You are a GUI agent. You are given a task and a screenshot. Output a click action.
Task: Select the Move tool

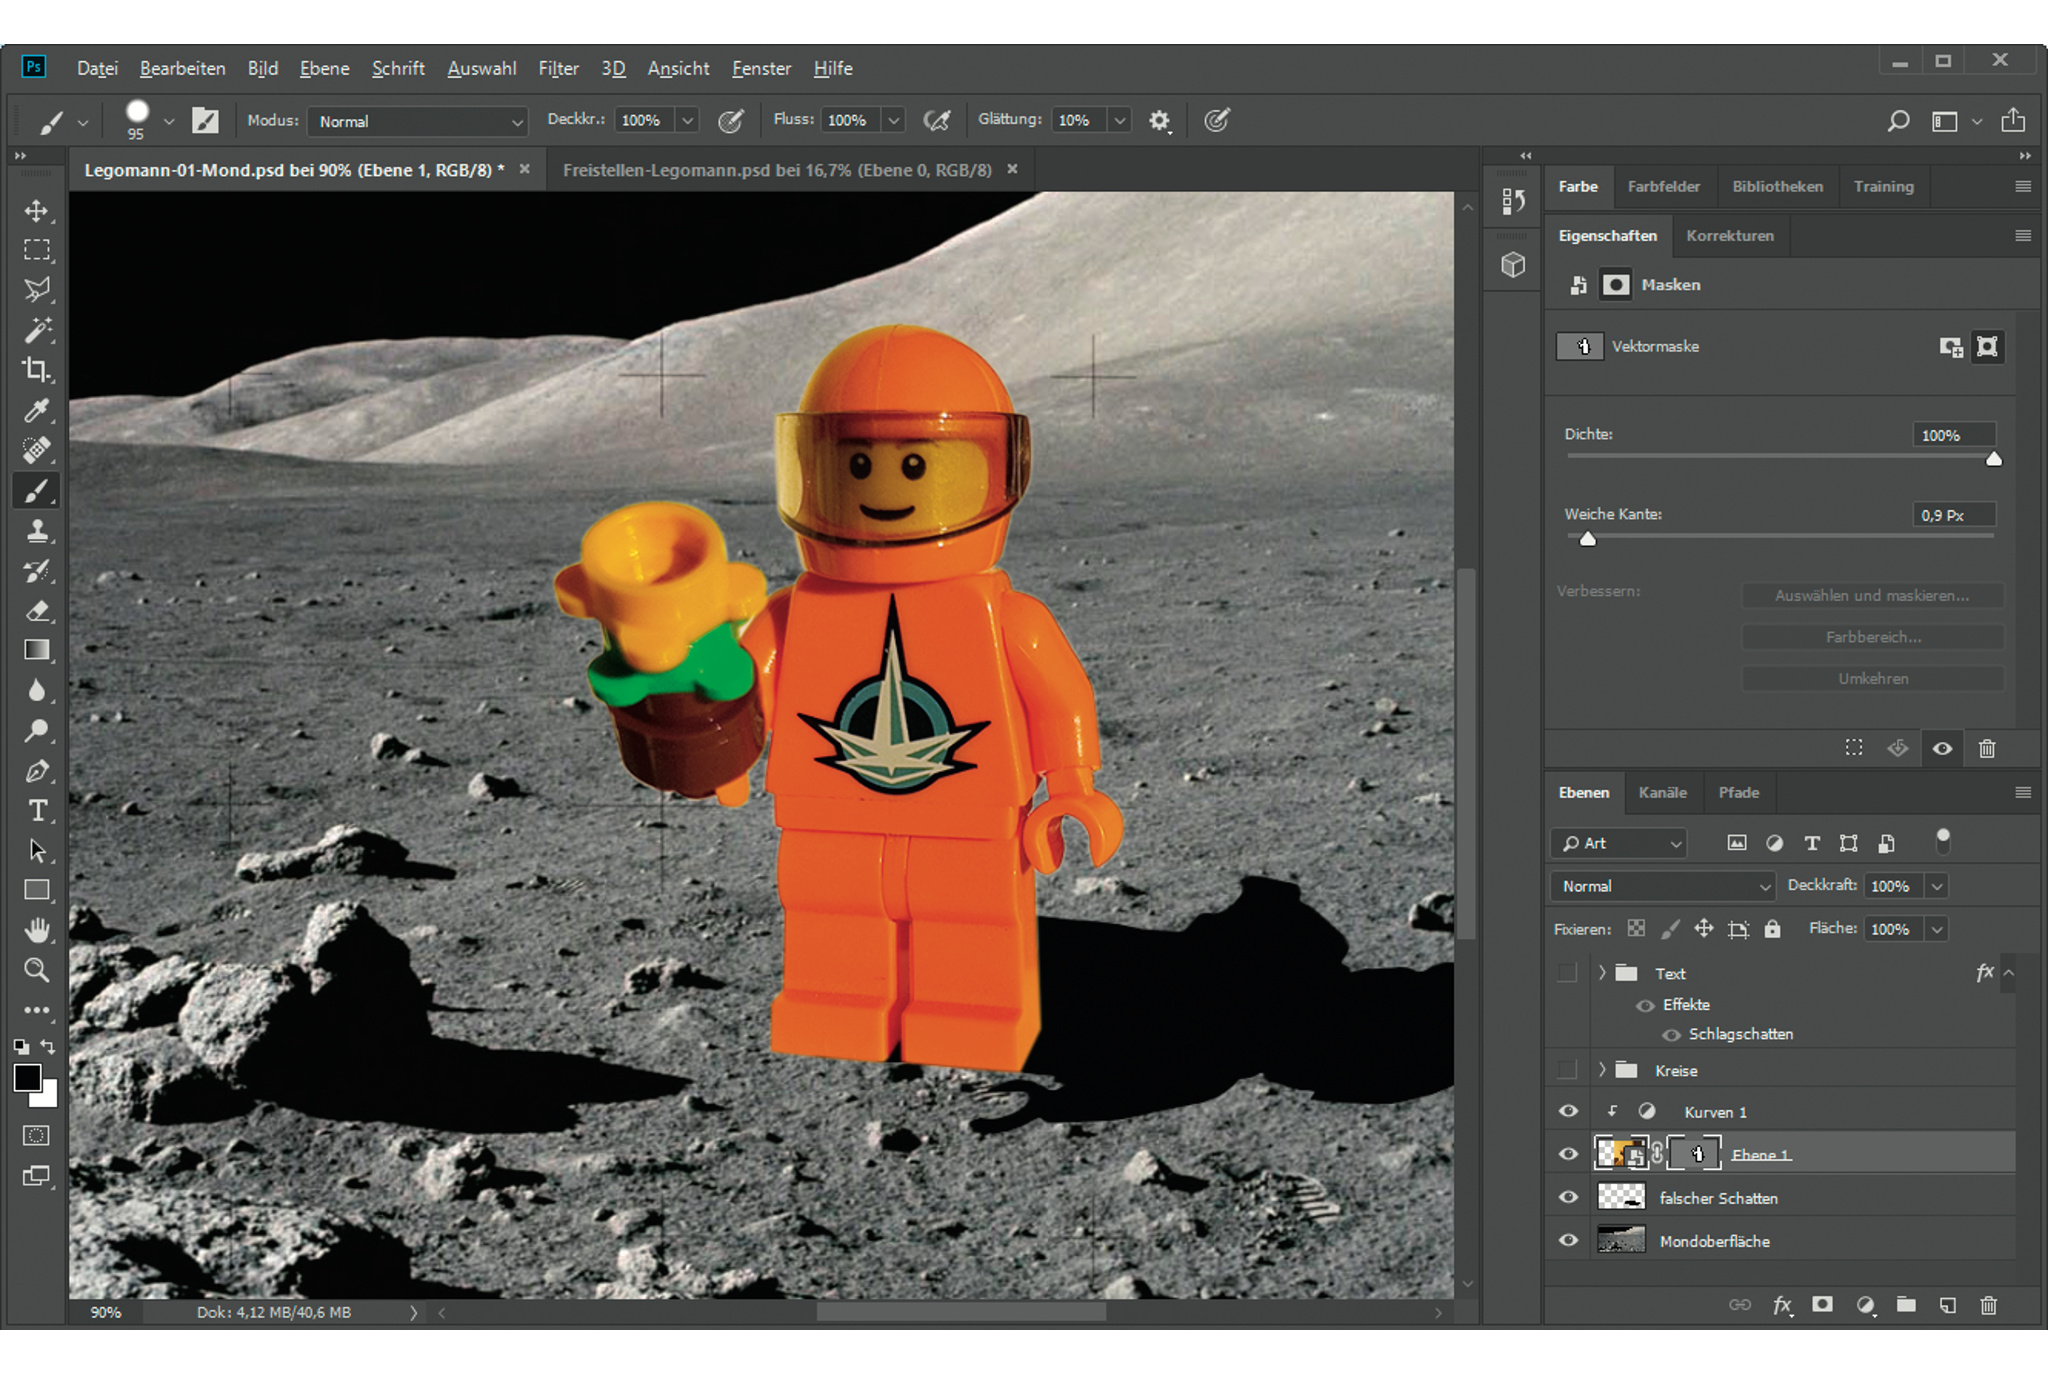point(37,211)
